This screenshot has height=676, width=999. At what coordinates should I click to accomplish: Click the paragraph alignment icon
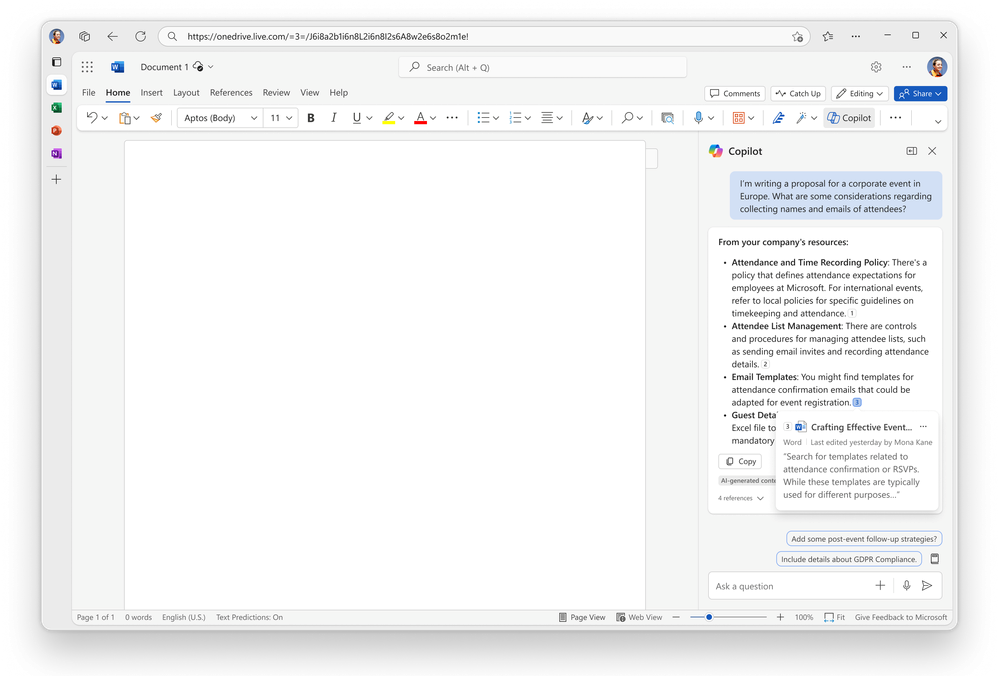[547, 118]
